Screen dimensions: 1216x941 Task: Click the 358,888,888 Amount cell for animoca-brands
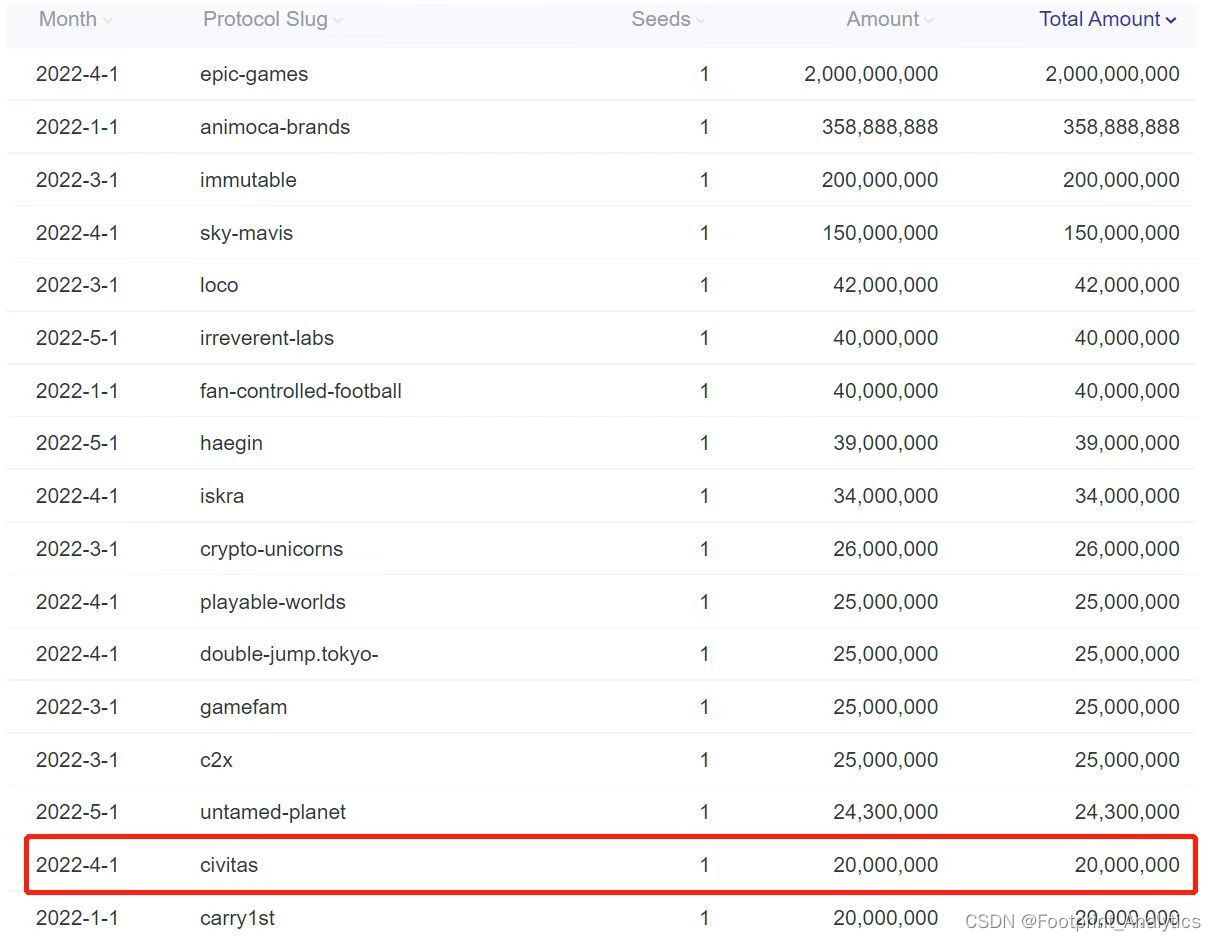(880, 127)
